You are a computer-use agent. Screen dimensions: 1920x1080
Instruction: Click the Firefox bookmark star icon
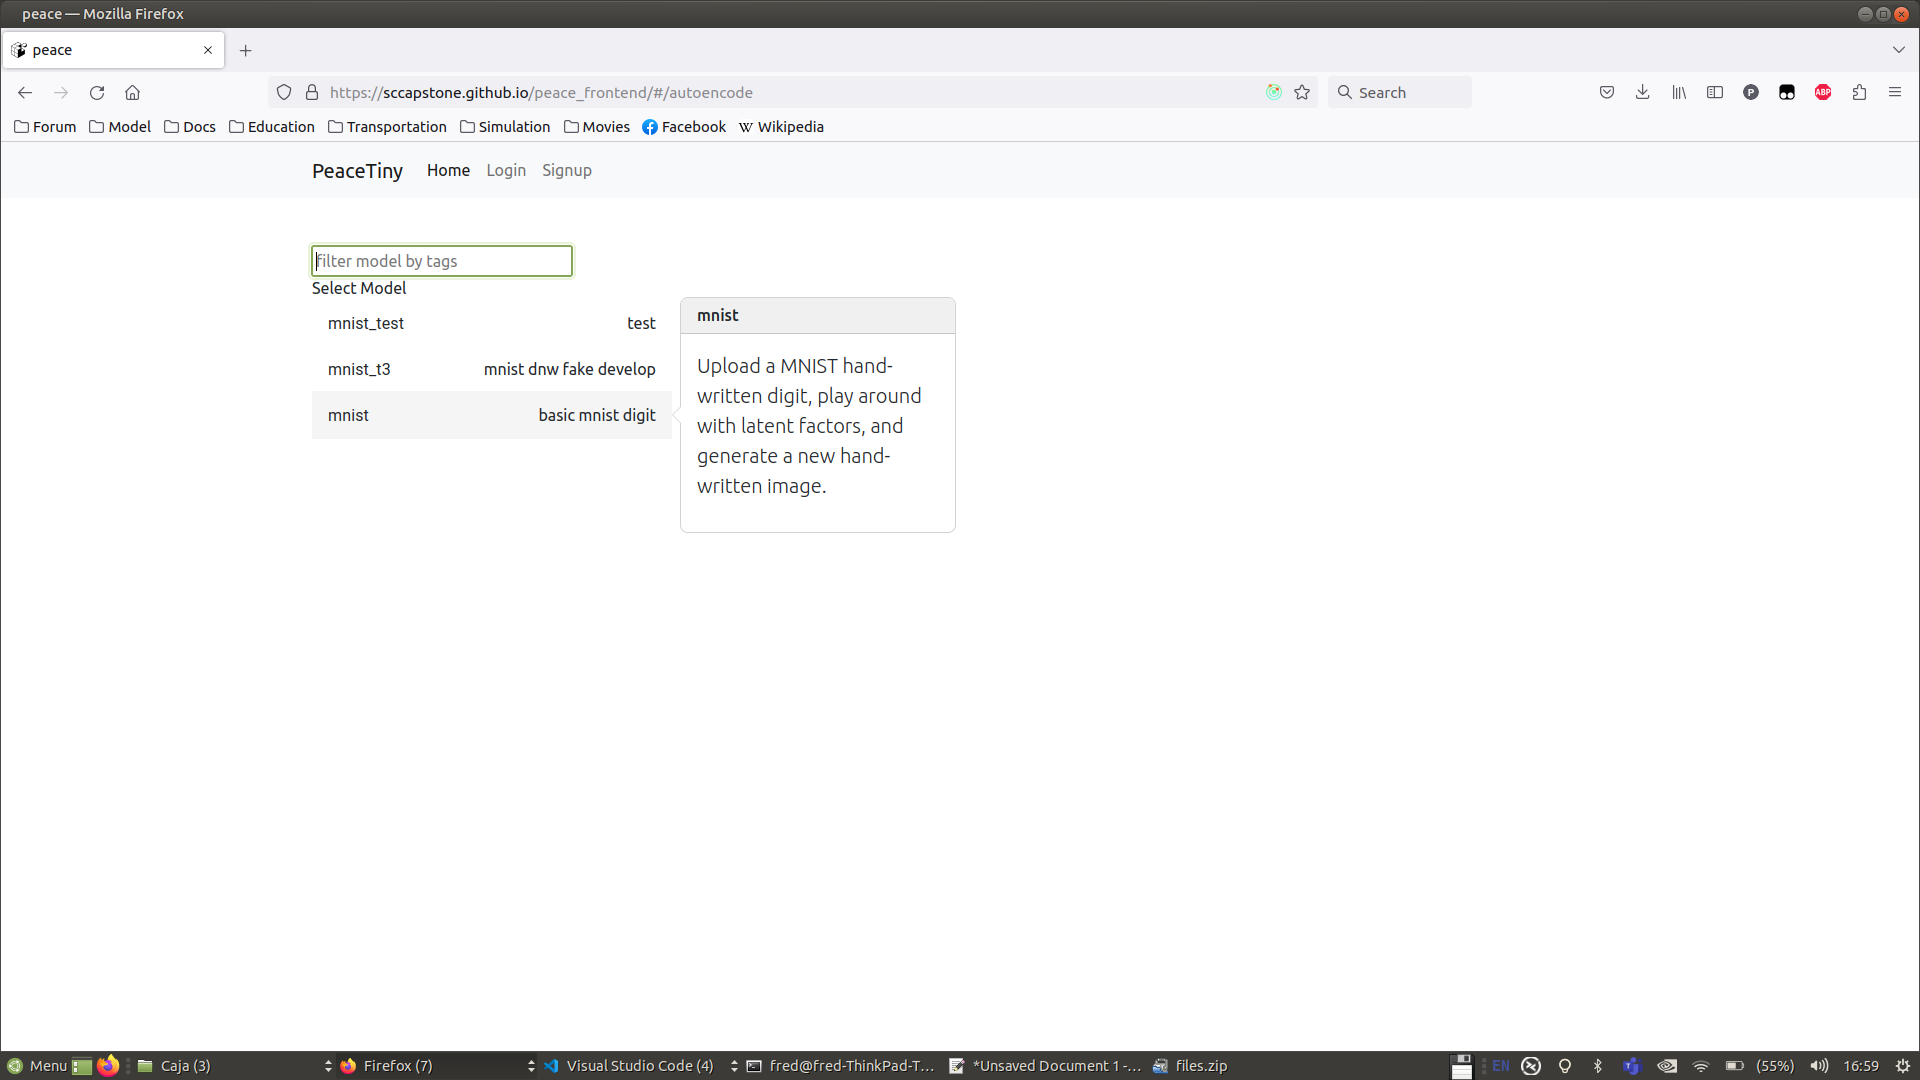1302,91
